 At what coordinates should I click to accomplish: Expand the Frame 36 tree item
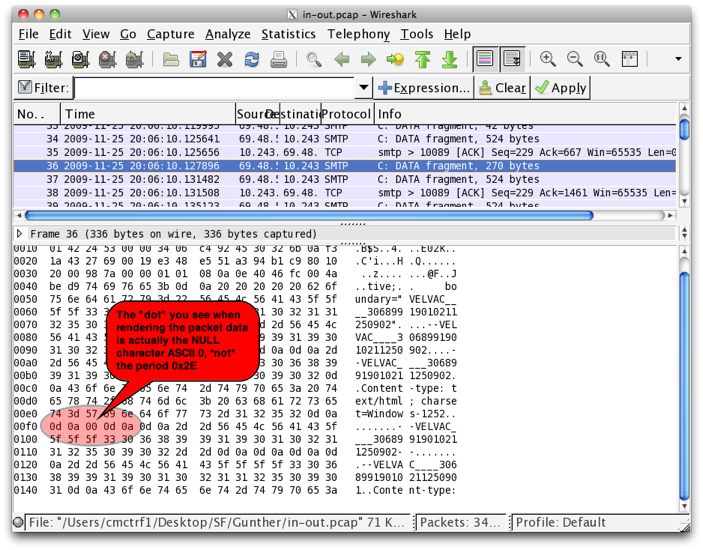tap(20, 233)
